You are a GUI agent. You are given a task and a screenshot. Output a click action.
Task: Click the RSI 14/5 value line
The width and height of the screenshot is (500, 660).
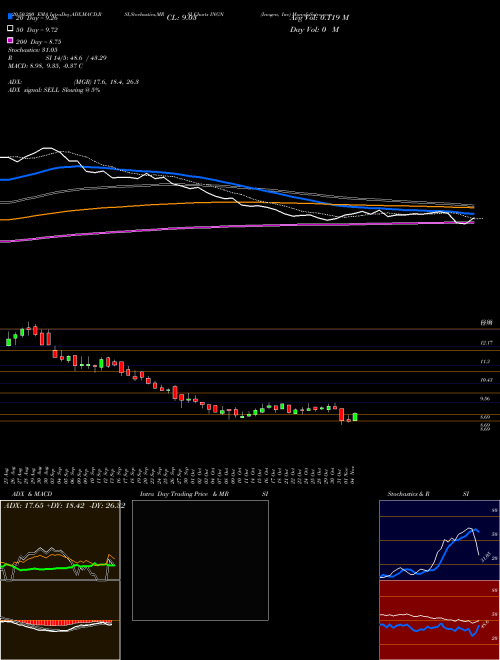tap(57, 58)
